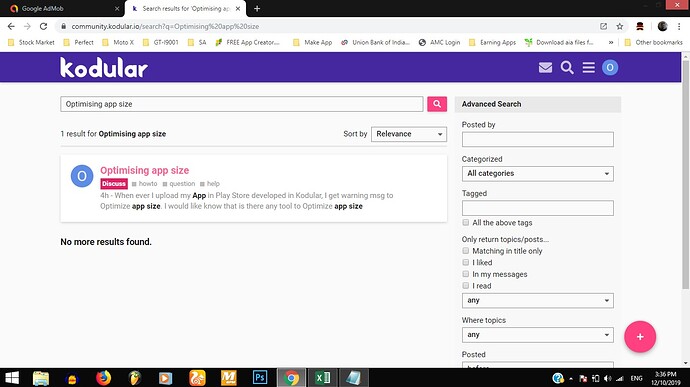
Task: Click the 'Posted by' input field
Action: [537, 139]
